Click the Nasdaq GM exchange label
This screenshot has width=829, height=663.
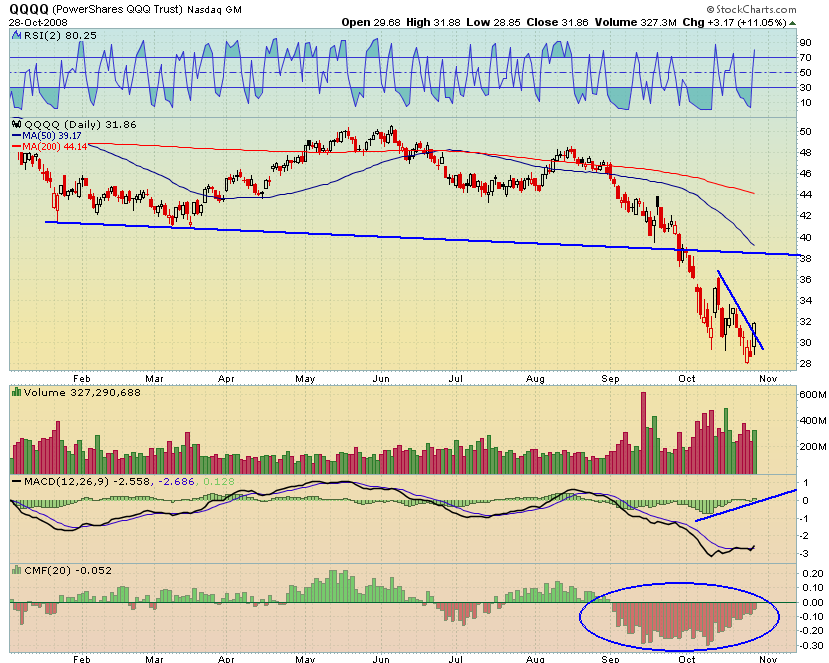[215, 10]
